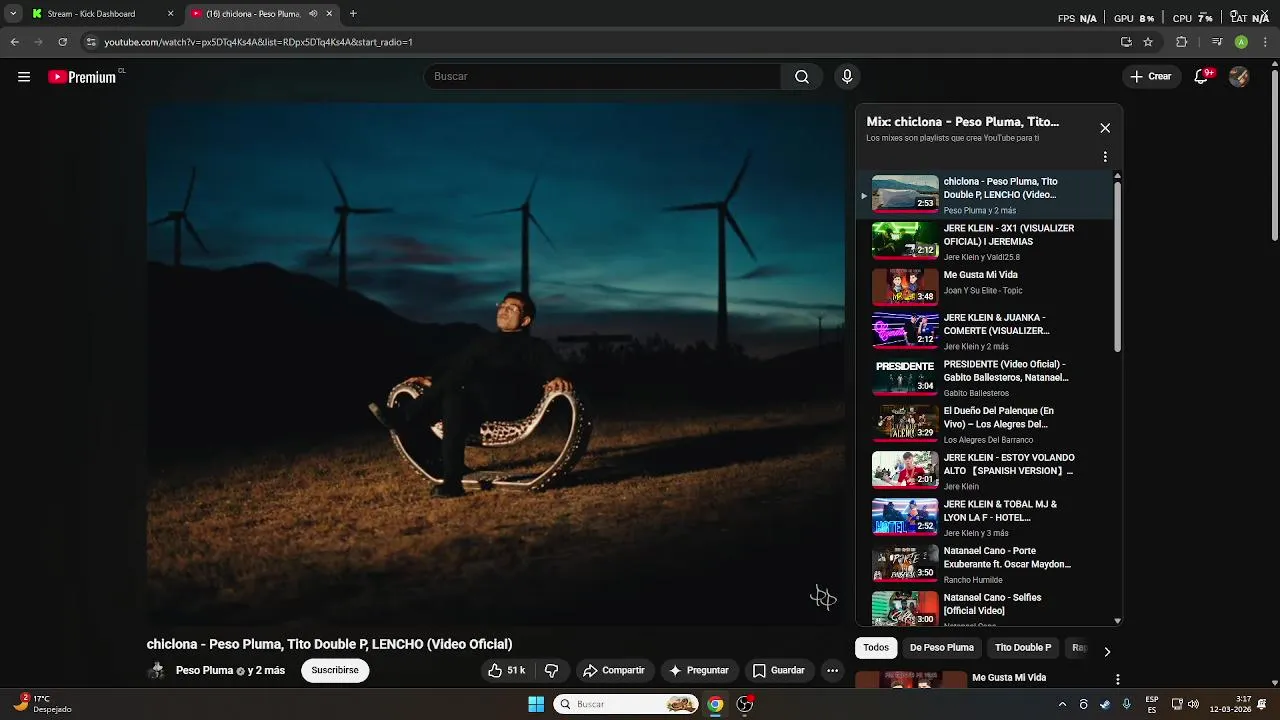Show hidden system tray icons
Viewport: 1280px width, 720px height.
tap(1062, 704)
